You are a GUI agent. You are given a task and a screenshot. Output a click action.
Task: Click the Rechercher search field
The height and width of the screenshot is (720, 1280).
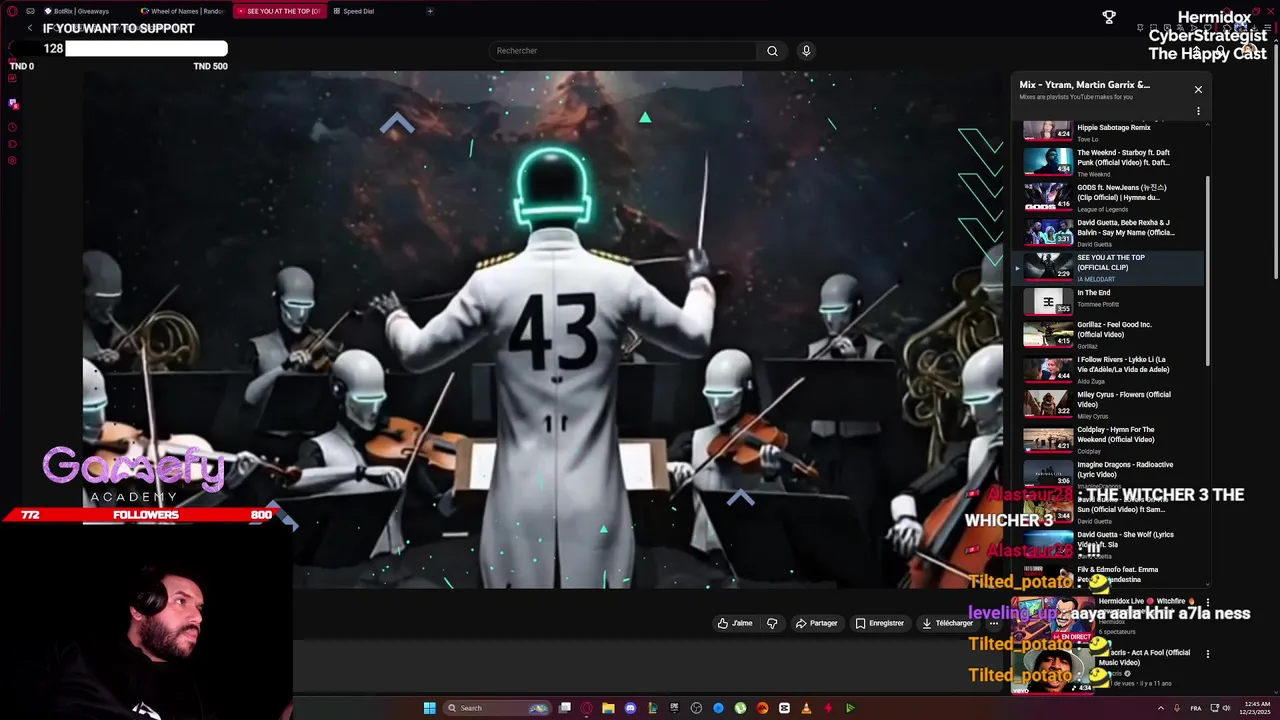pos(623,51)
